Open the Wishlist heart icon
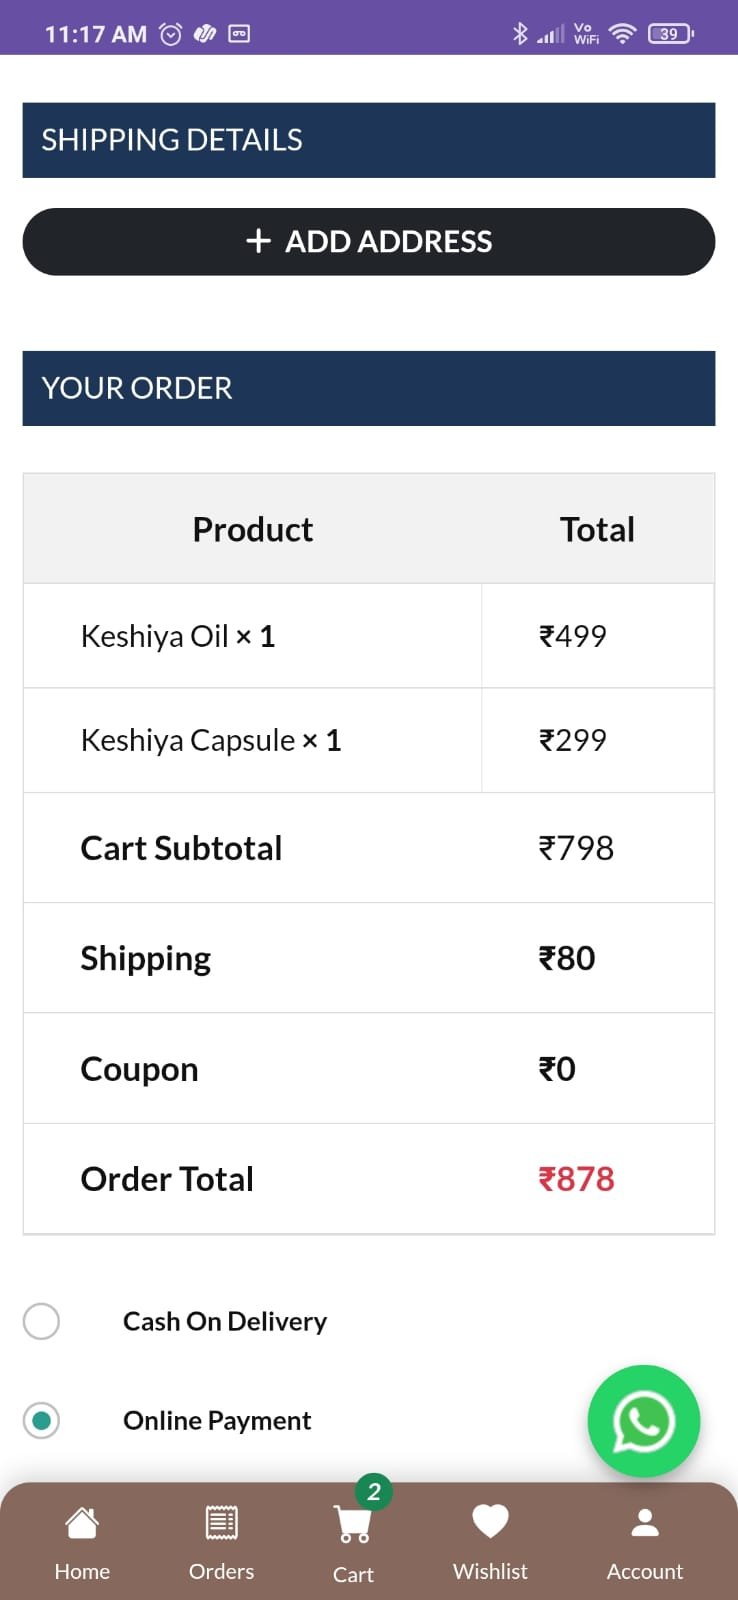 (490, 1522)
